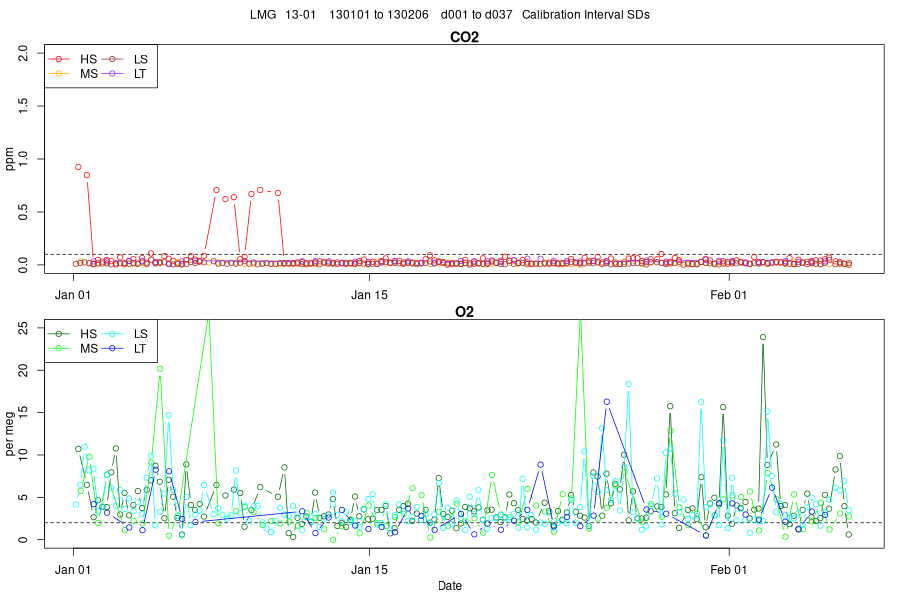Click the Jan 15 tick label on the O2 plot
Viewport: 900px width, 600px height.
(369, 570)
